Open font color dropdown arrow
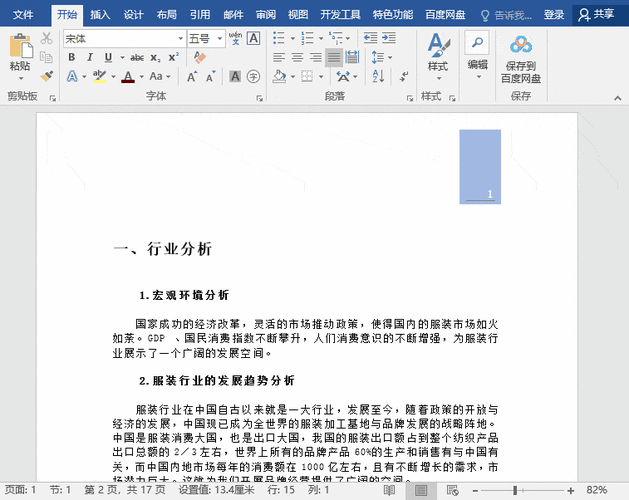Screen dimensions: 629x500 coord(142,77)
